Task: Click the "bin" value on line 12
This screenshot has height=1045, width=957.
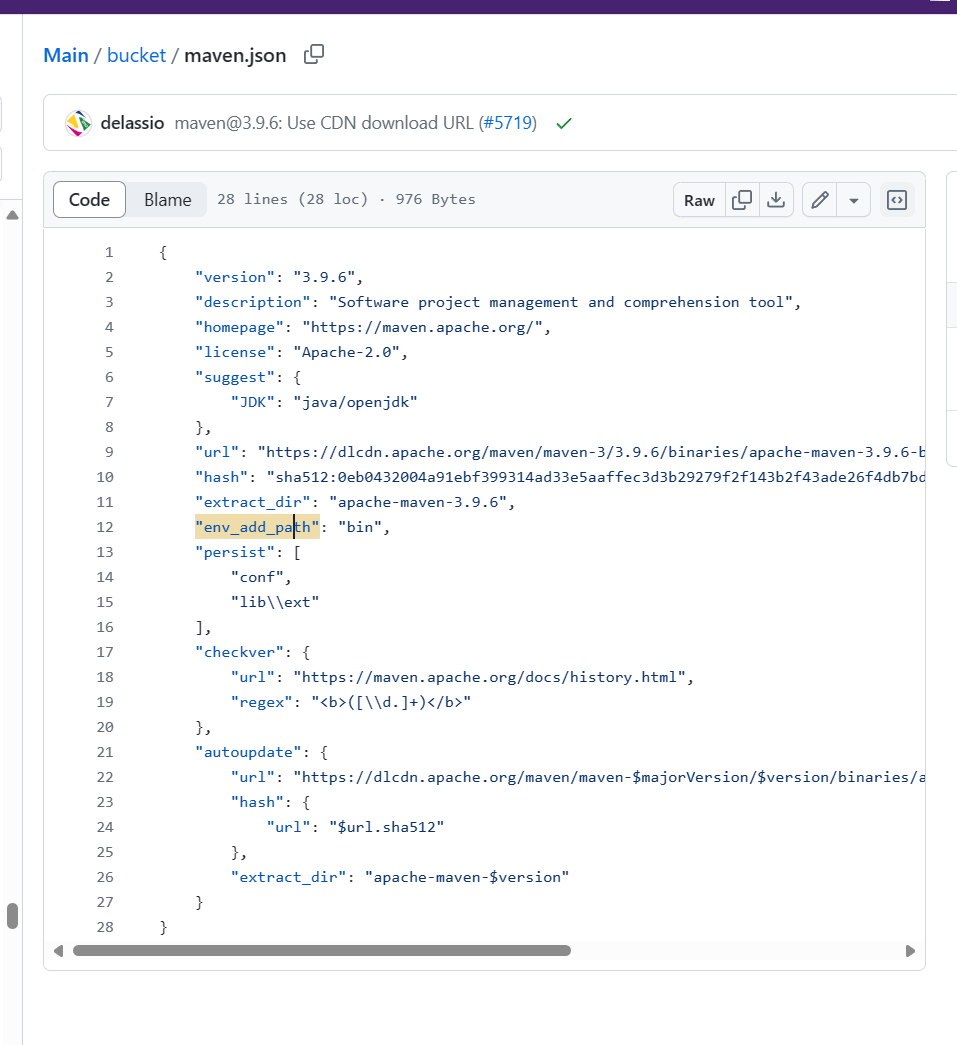Action: pyautogui.click(x=360, y=527)
